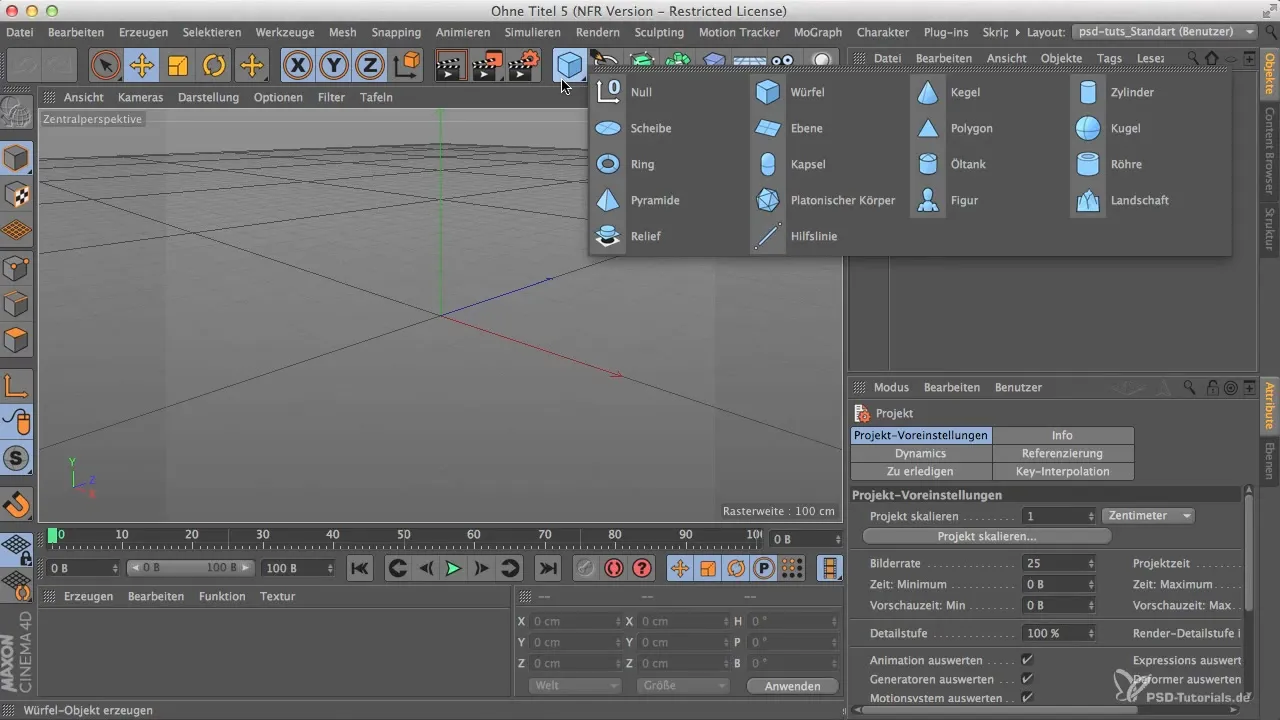The width and height of the screenshot is (1280, 720).
Task: Open the Größe size mode dropdown
Action: tap(683, 686)
